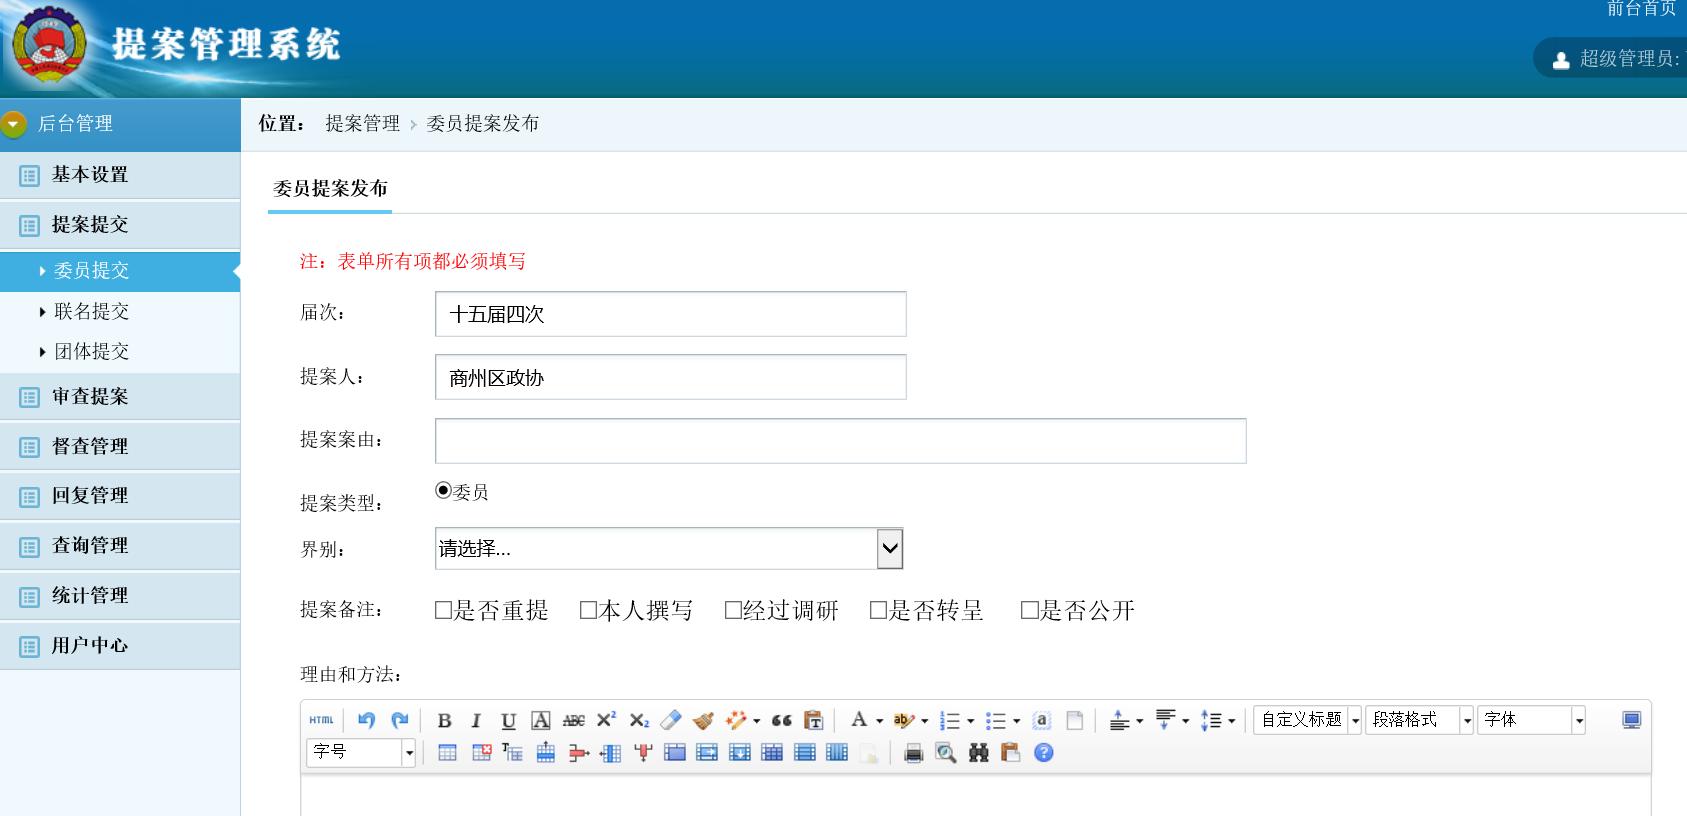Check the 是否重提 checkbox
The image size is (1687, 816).
(444, 610)
